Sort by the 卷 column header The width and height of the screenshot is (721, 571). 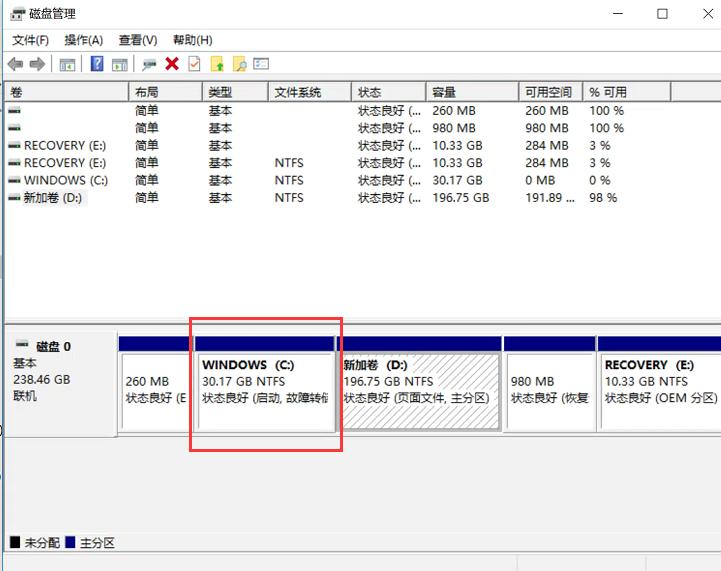point(66,92)
